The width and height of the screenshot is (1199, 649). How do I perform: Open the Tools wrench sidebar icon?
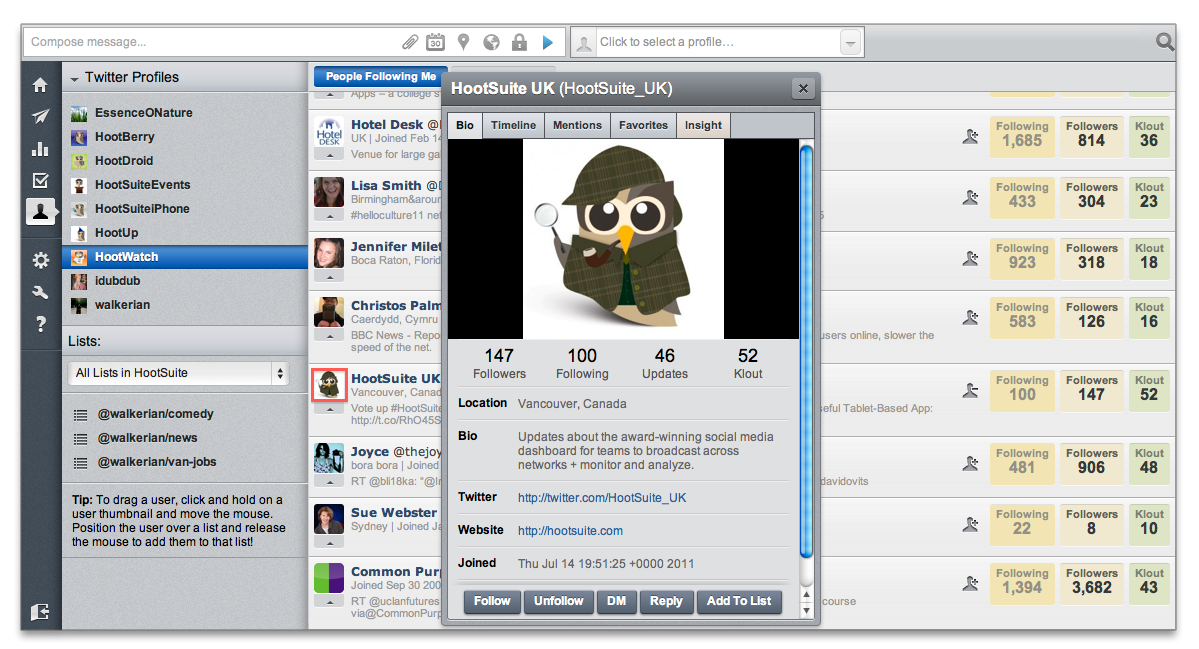41,292
